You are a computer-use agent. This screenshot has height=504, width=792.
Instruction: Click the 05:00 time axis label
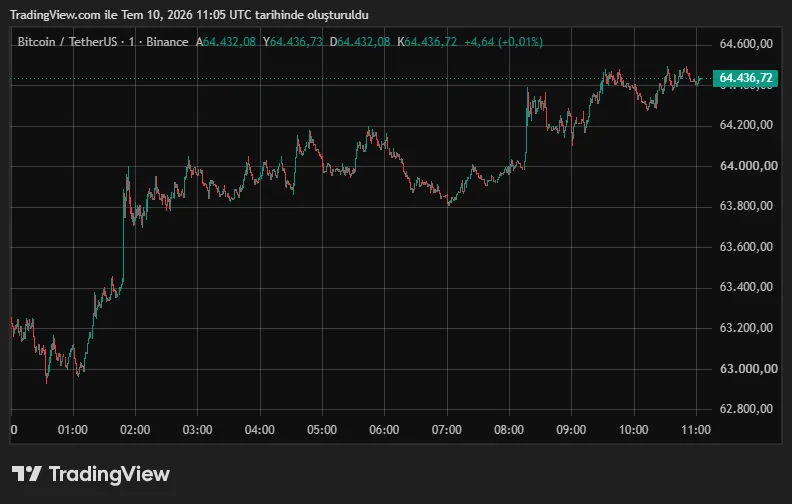(322, 430)
